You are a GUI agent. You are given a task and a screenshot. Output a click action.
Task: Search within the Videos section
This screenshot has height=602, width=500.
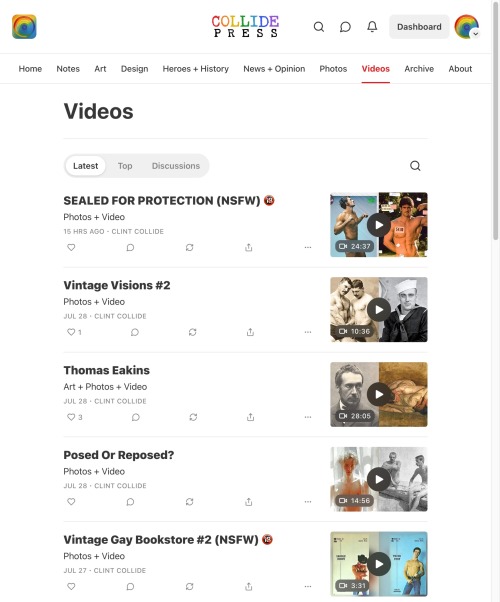point(415,166)
